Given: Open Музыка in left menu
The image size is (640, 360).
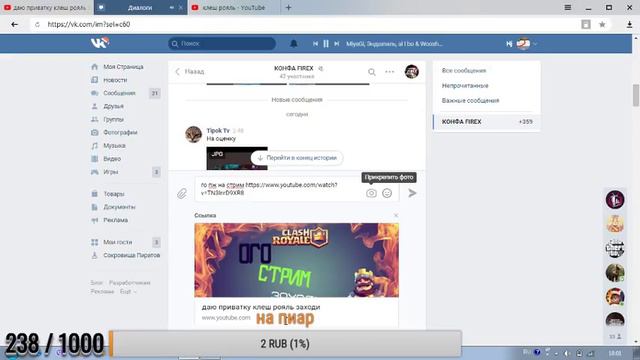Looking at the screenshot, I should pyautogui.click(x=114, y=145).
